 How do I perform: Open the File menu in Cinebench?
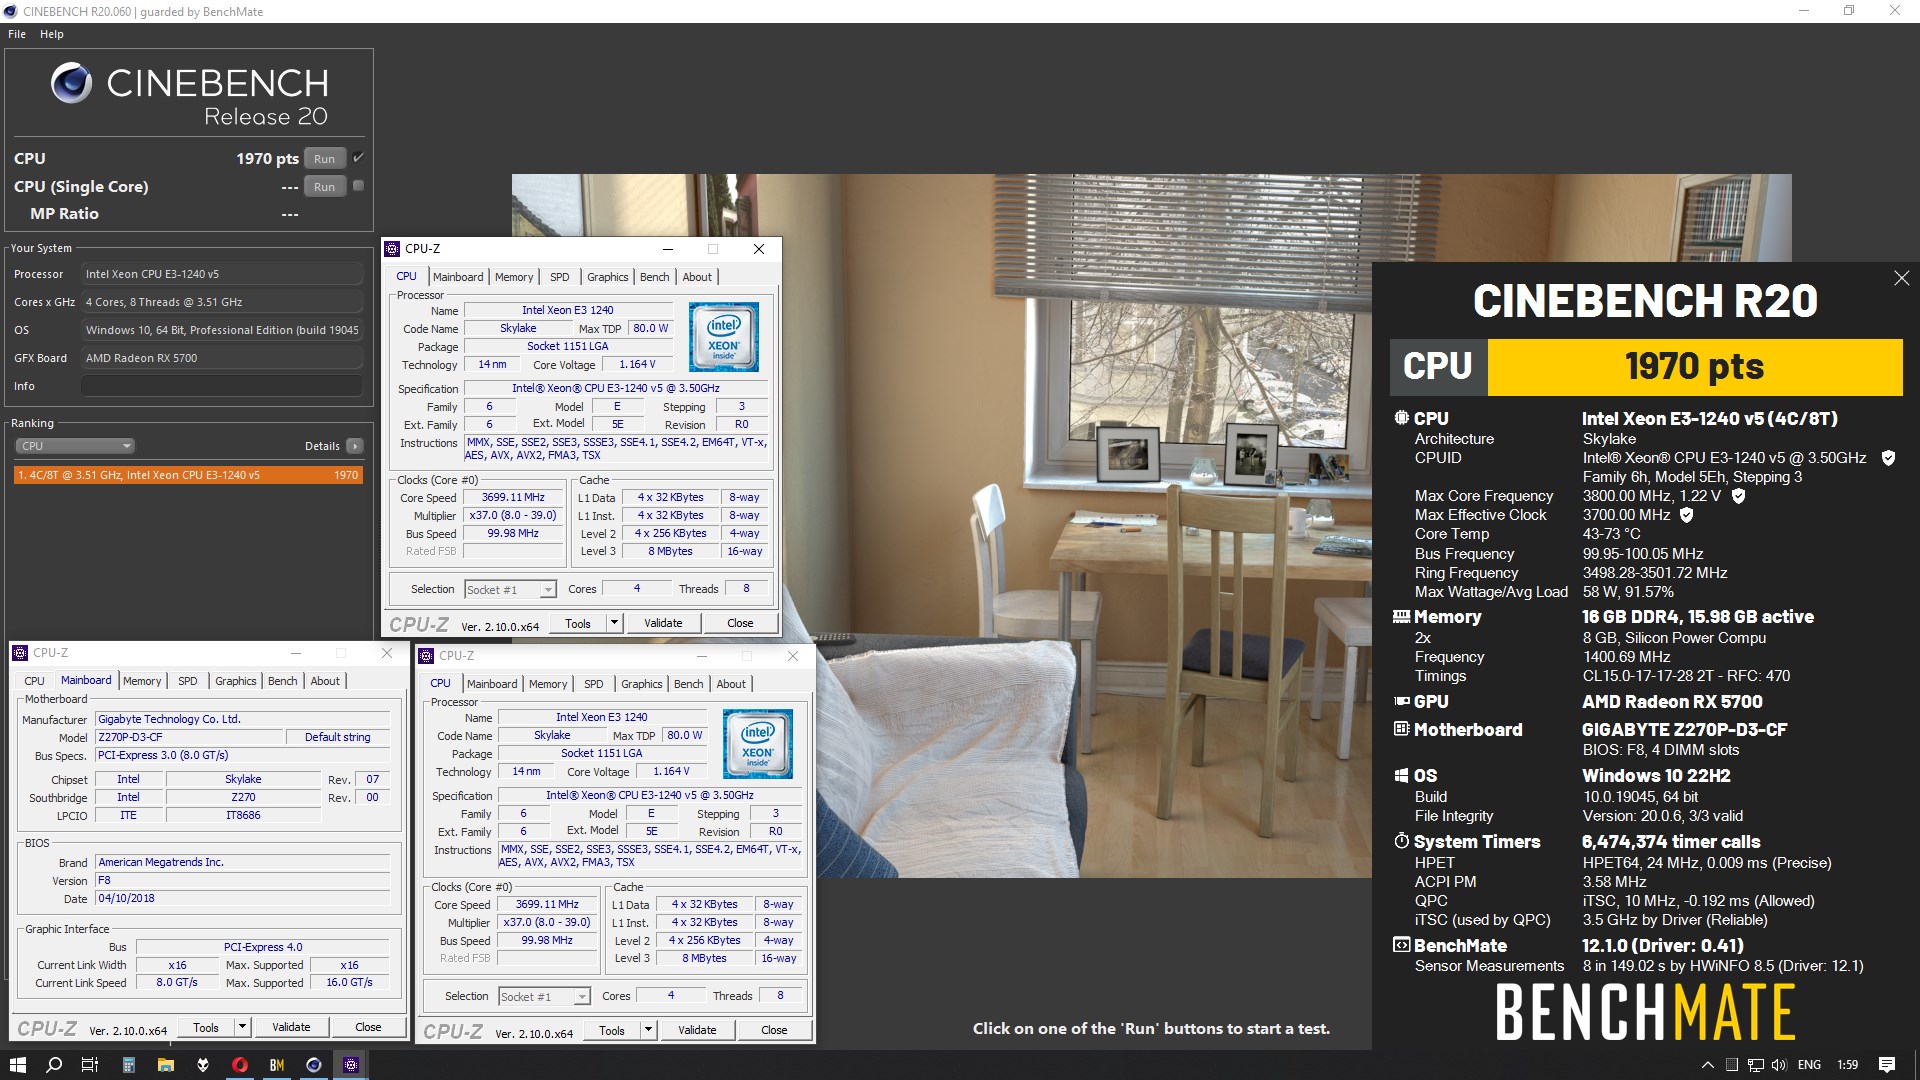(x=17, y=34)
